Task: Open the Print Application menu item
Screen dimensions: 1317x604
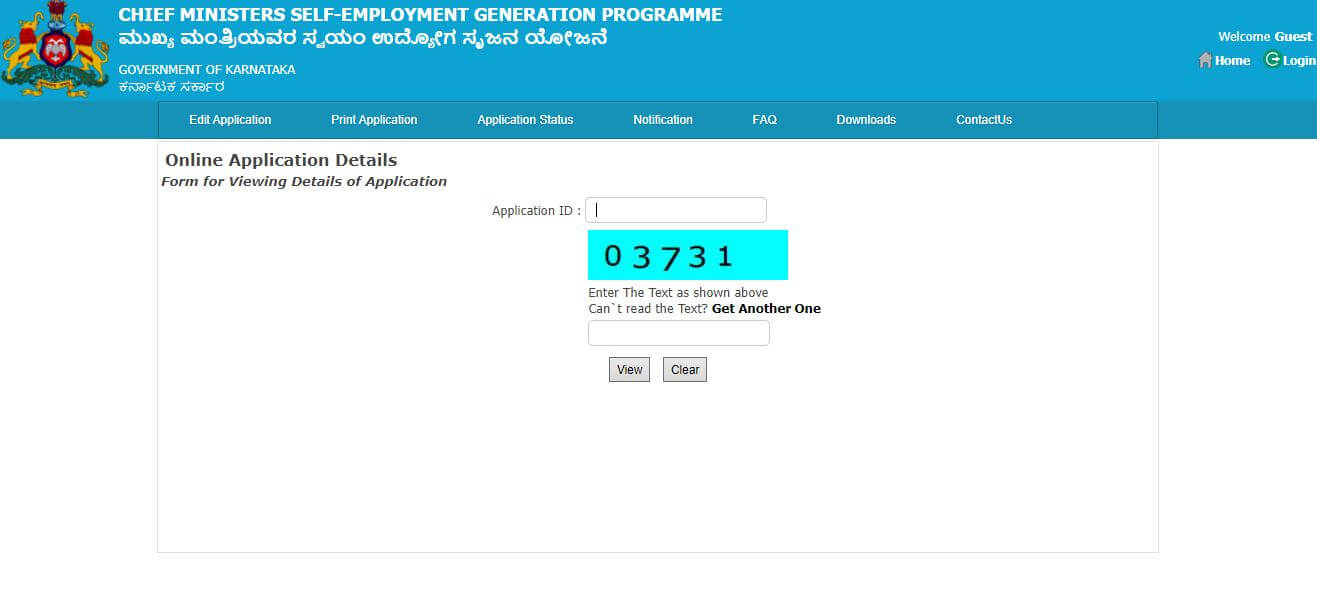Action: [x=374, y=119]
